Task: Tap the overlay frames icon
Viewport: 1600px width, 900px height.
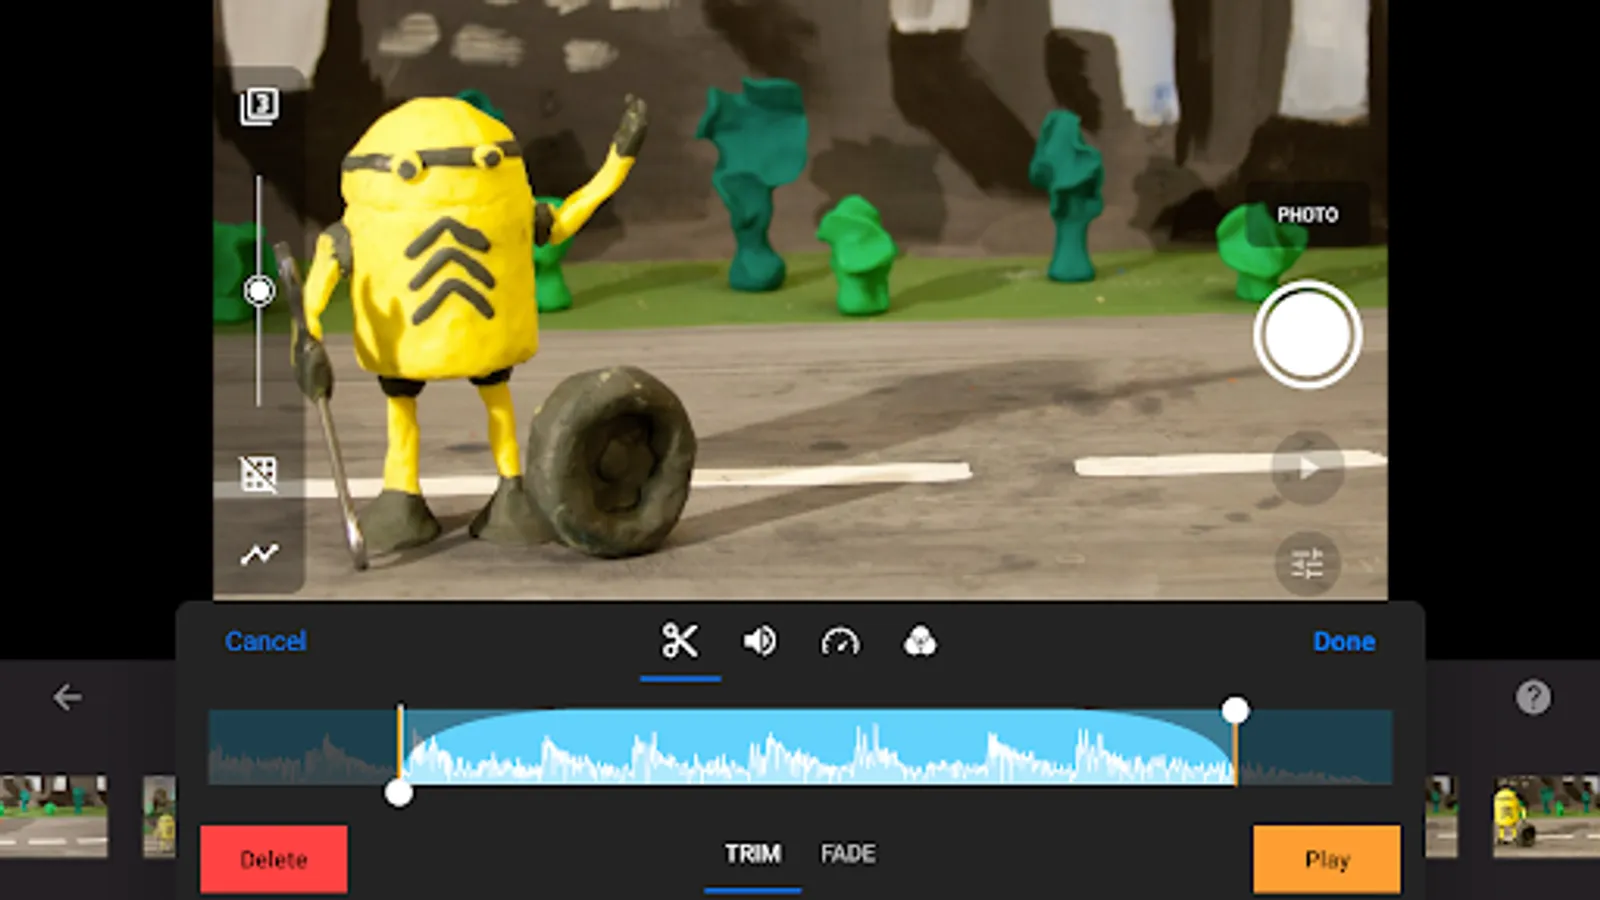Action: 261,106
